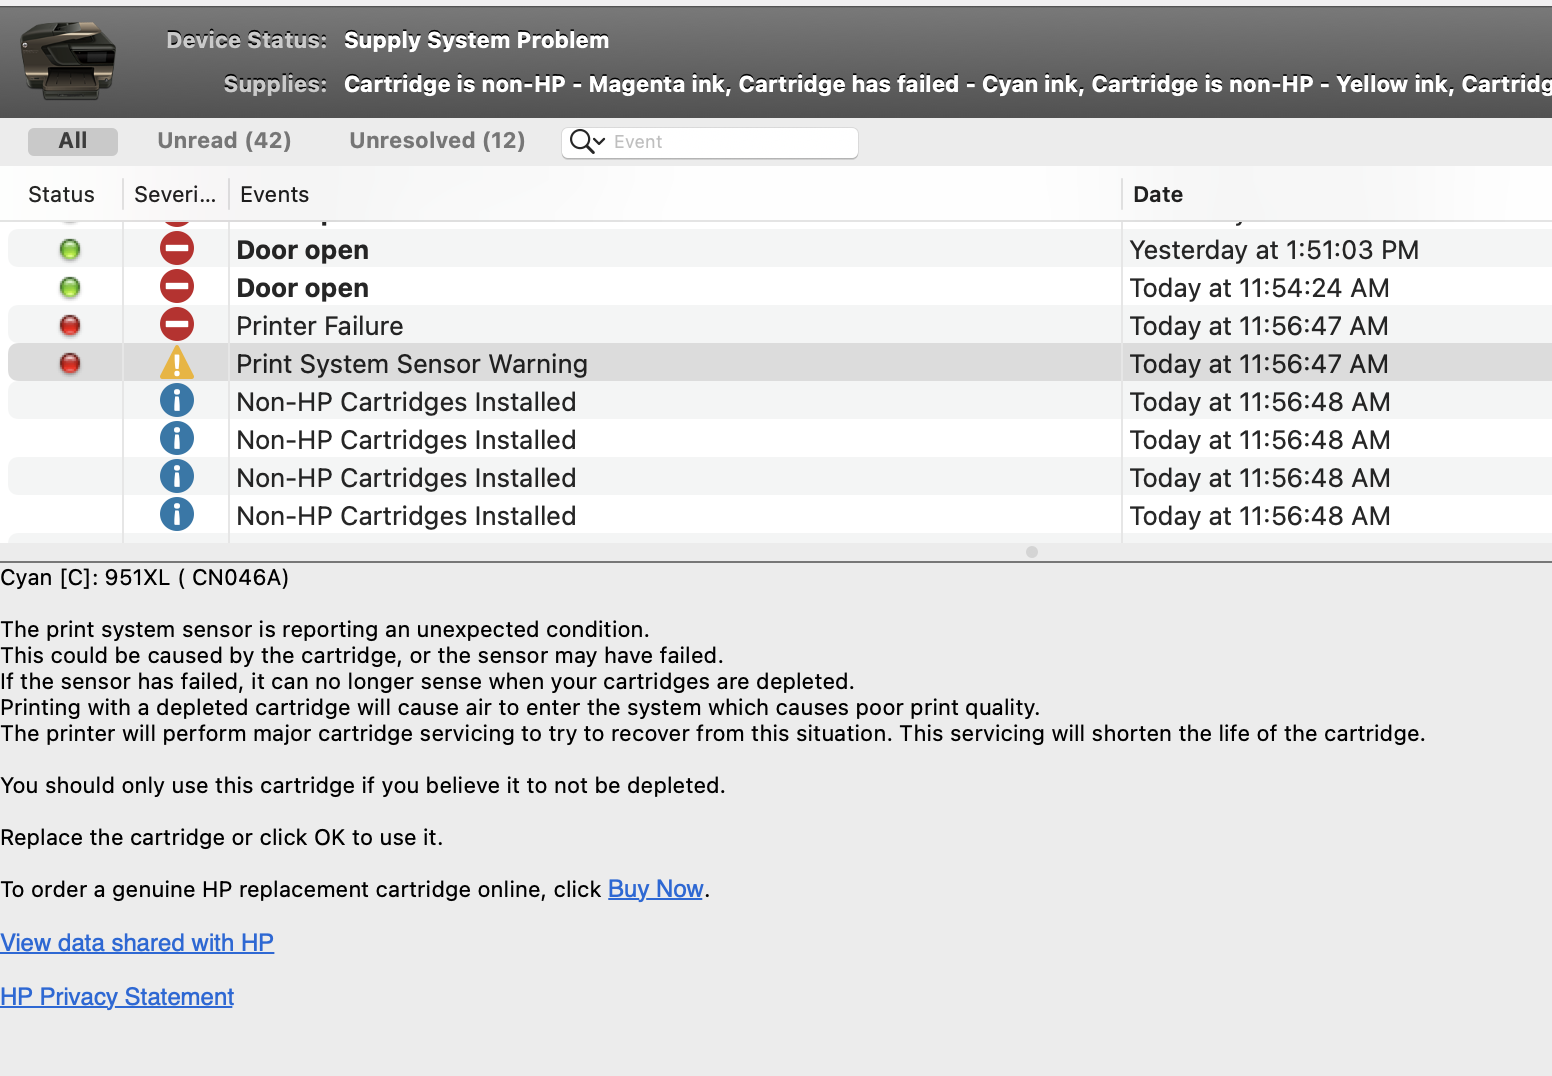Screen dimensions: 1552x1076
Task: Click the search magnifier icon
Action: tap(581, 142)
